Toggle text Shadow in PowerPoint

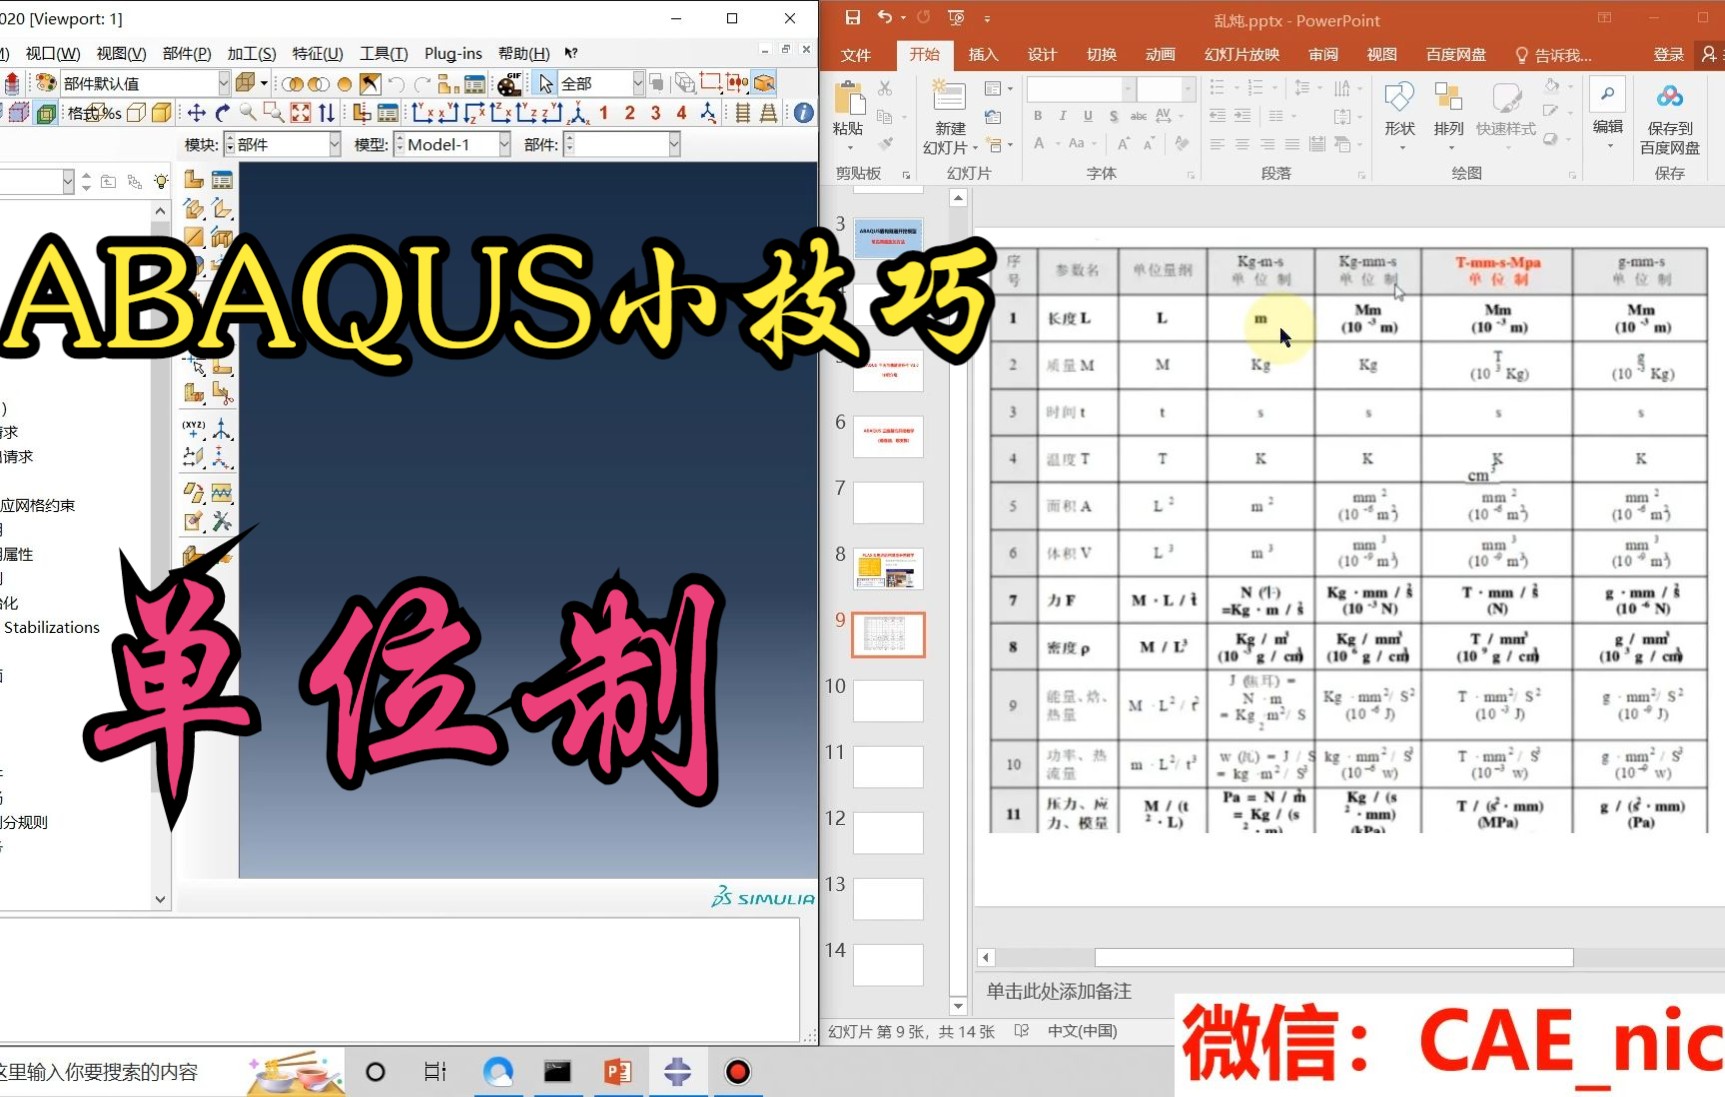[x=1113, y=116]
